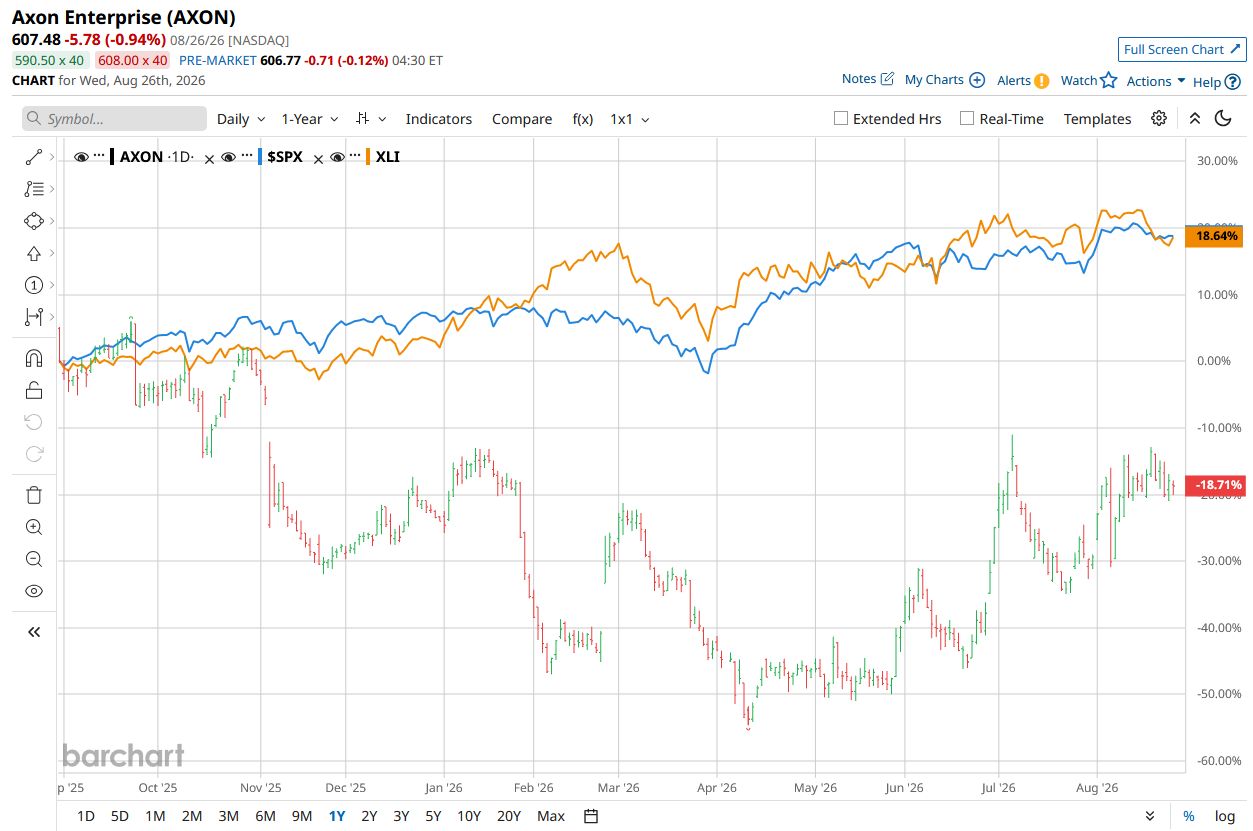
Task: Delete drawings with trash icon
Action: pos(34,495)
